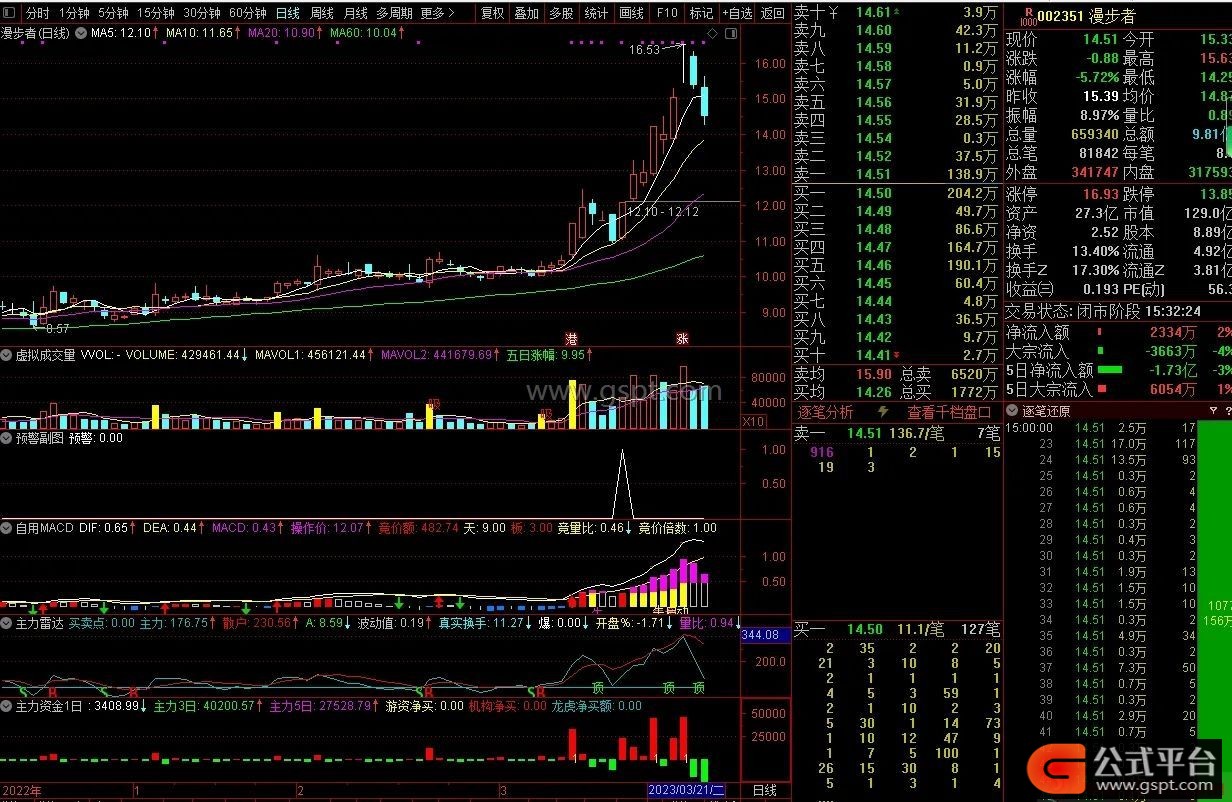Click the 买一 14.50 order book row
1232x802 pixels.
897,193
